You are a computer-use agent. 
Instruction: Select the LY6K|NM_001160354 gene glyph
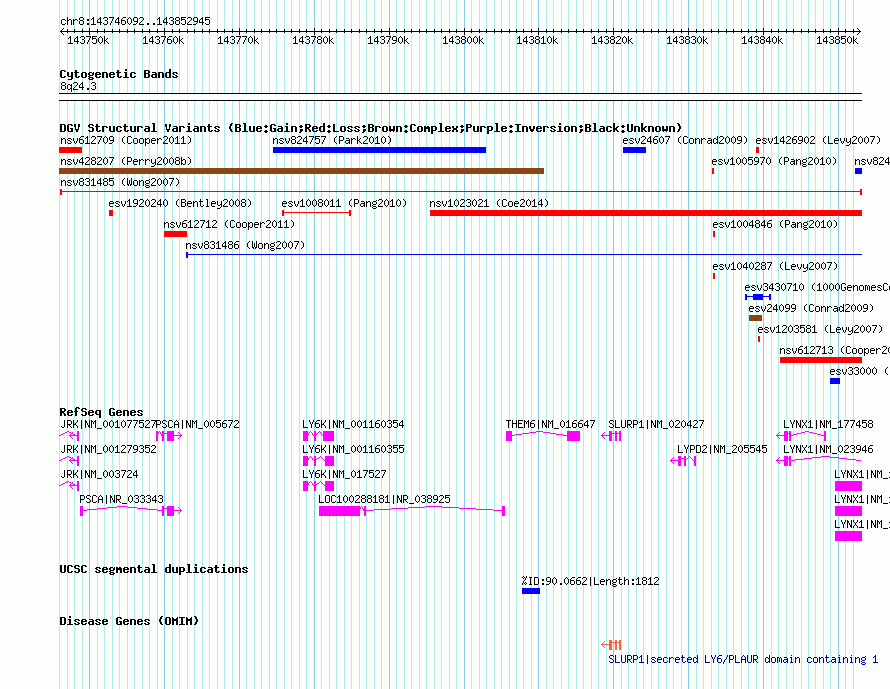tap(318, 436)
